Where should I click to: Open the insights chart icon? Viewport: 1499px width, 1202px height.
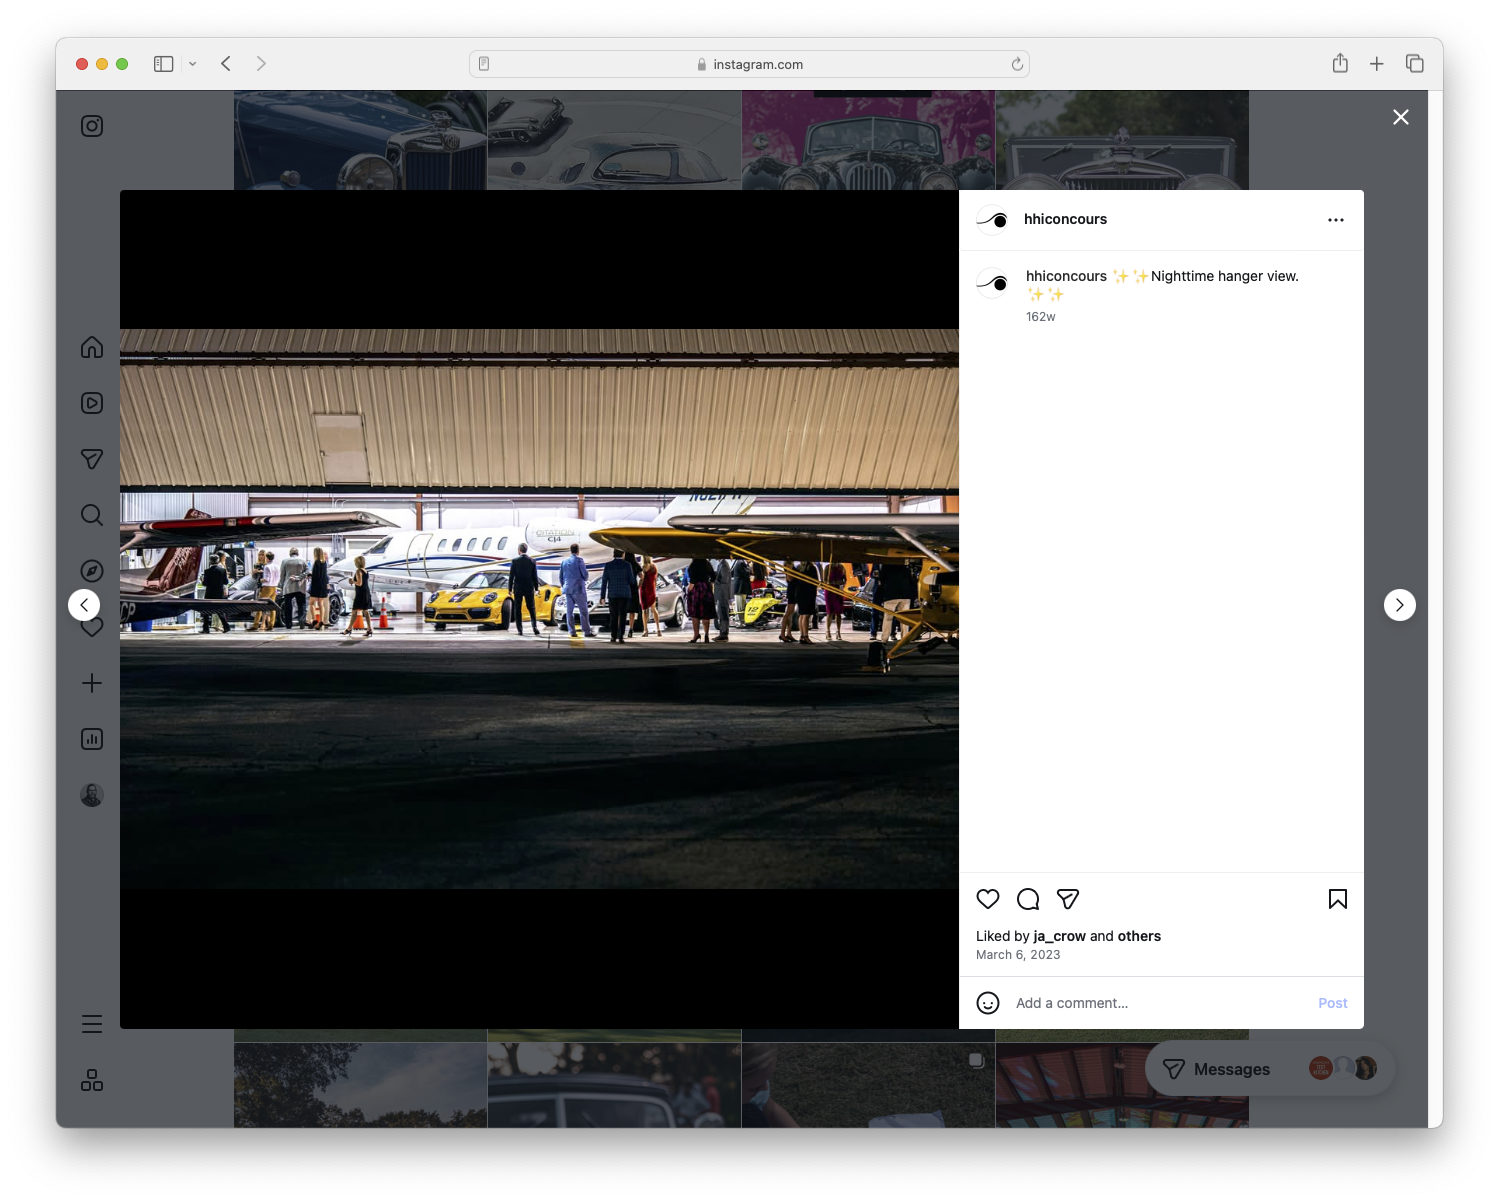click(91, 739)
